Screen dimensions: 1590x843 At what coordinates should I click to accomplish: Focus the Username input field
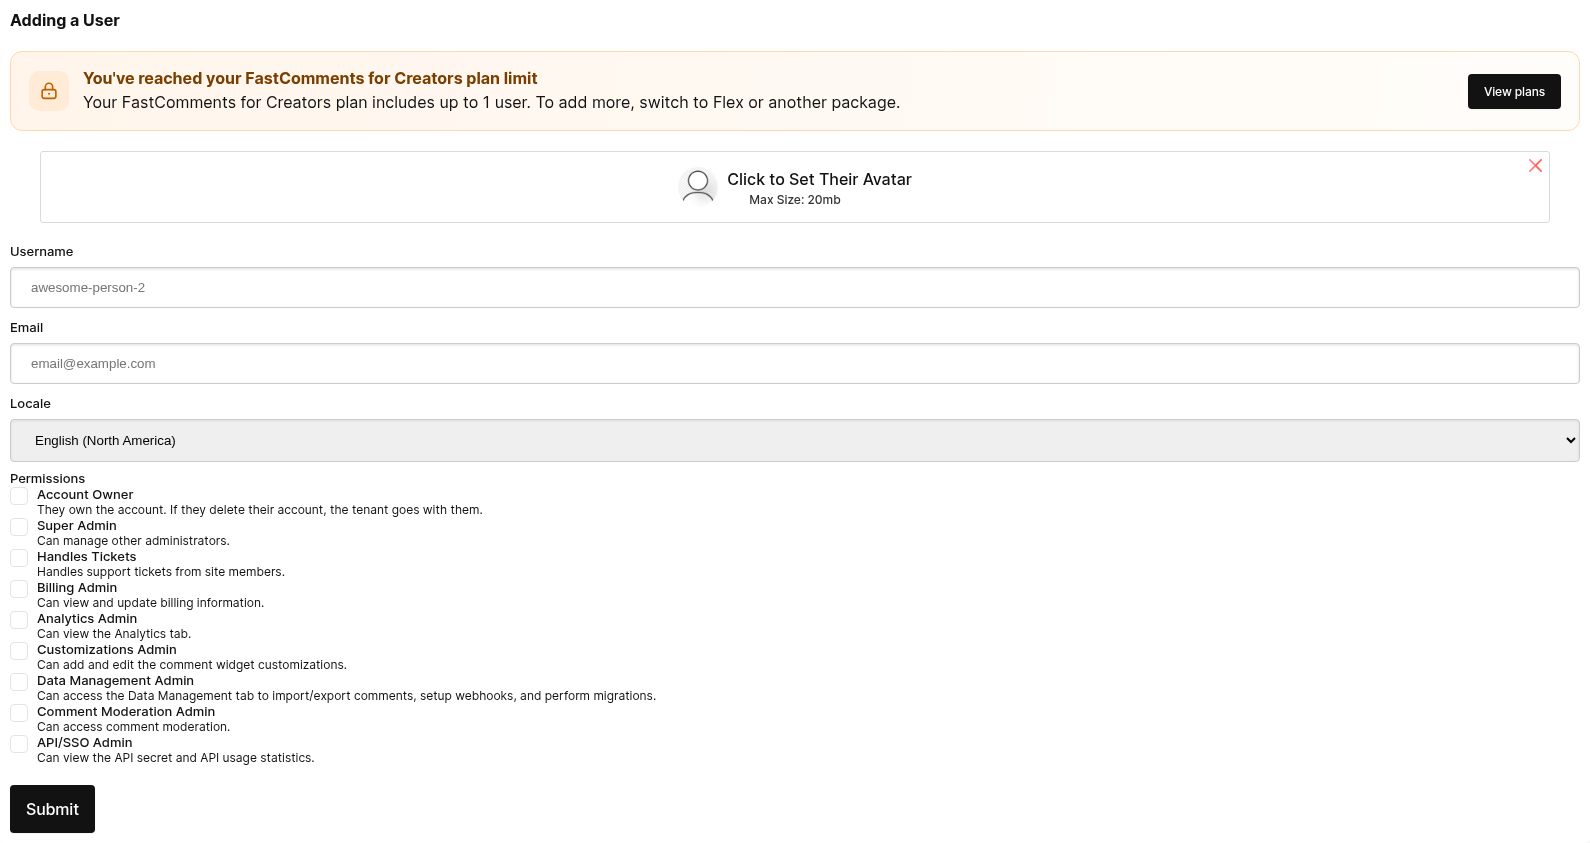[795, 287]
